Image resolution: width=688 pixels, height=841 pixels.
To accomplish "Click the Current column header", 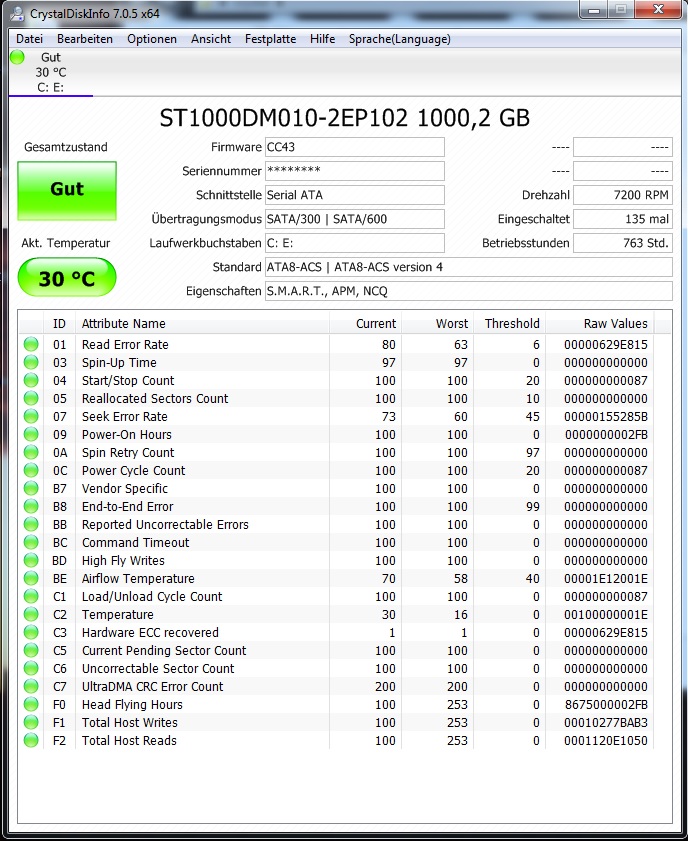I will tap(365, 323).
